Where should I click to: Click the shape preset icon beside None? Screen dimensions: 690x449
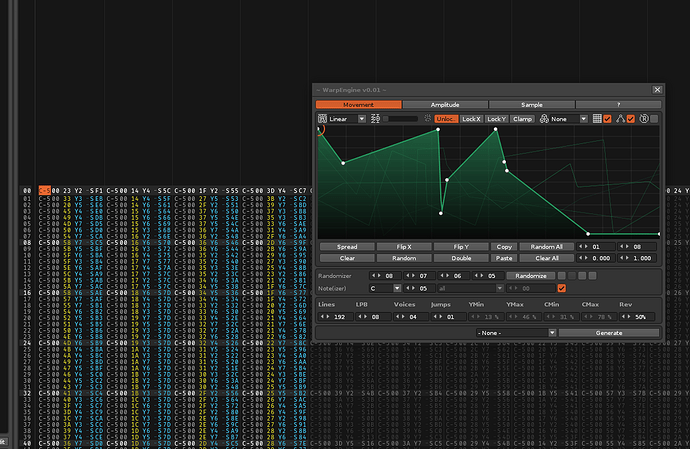point(544,118)
